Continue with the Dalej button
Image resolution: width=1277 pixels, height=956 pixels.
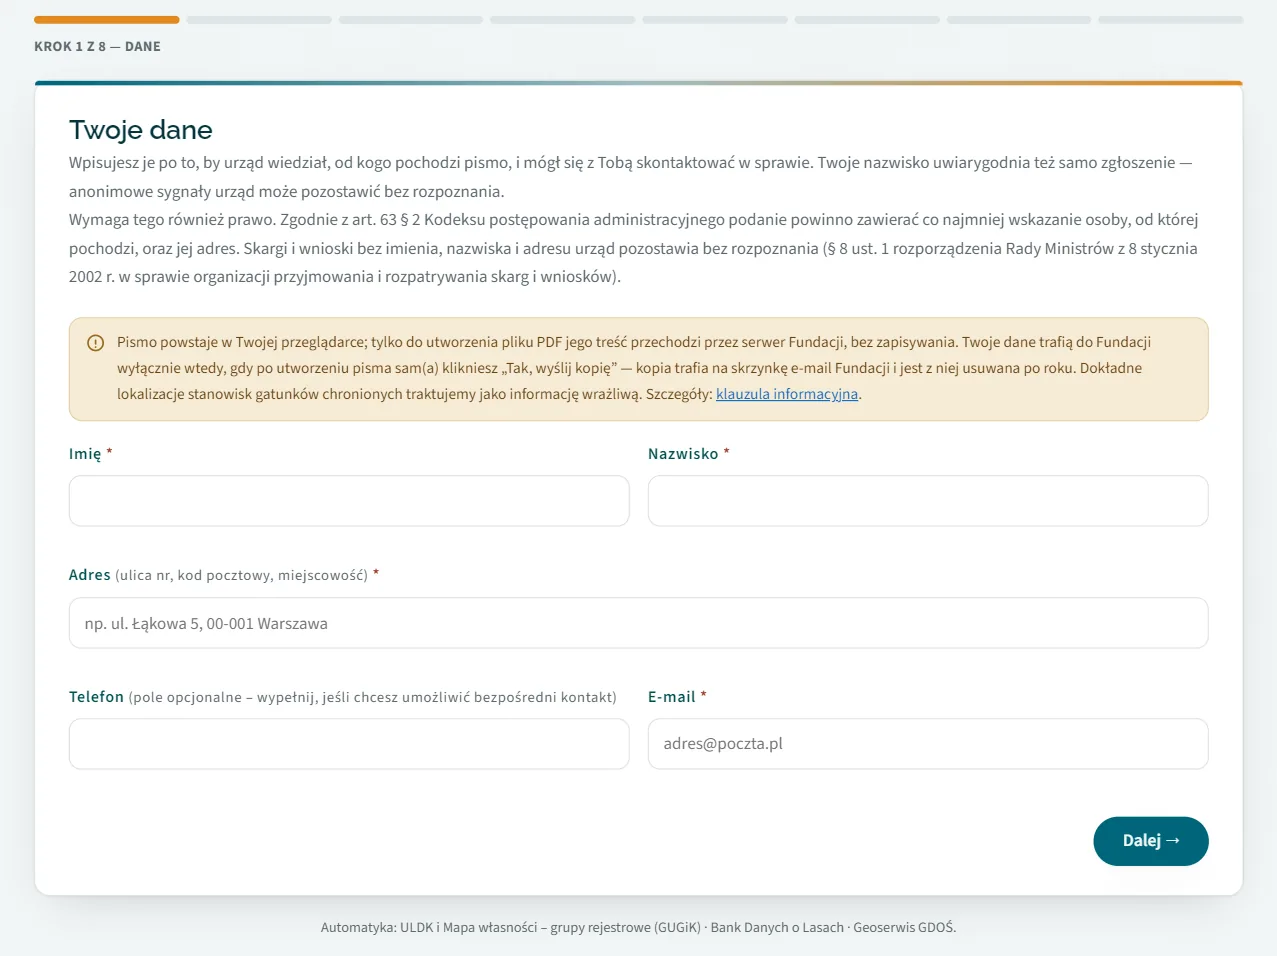[1151, 841]
